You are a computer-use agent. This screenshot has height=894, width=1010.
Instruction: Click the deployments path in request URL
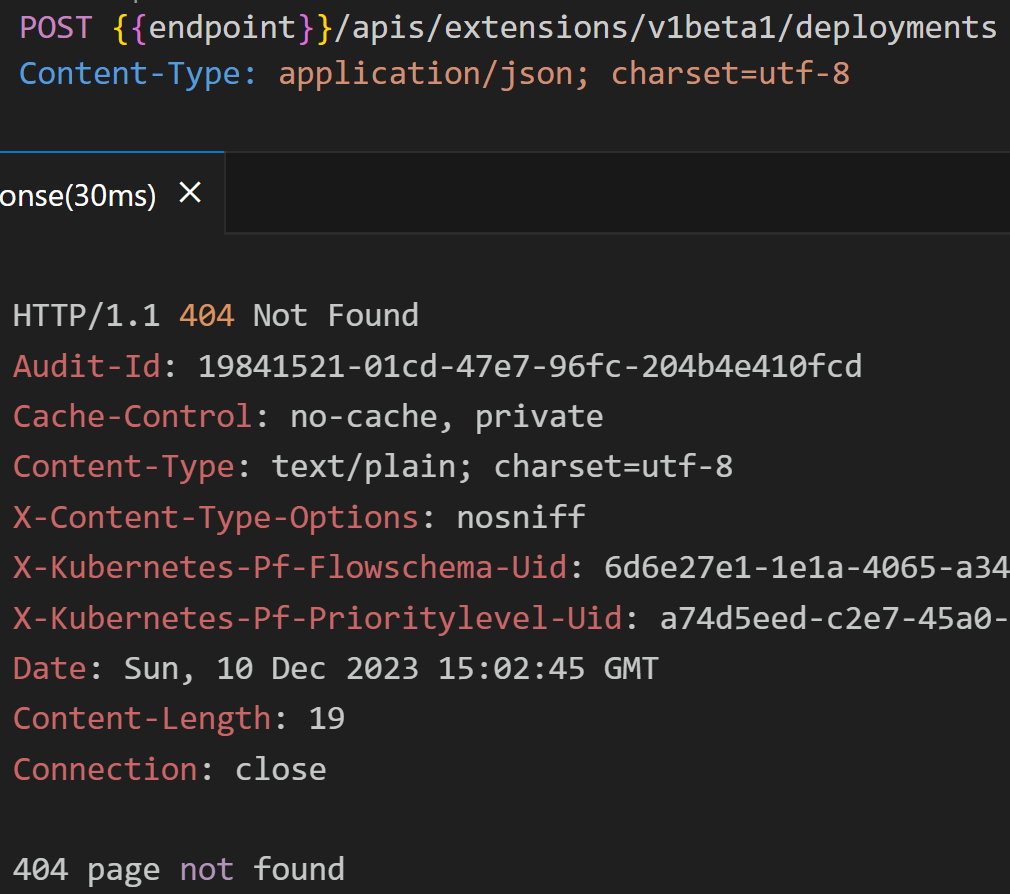coord(896,29)
